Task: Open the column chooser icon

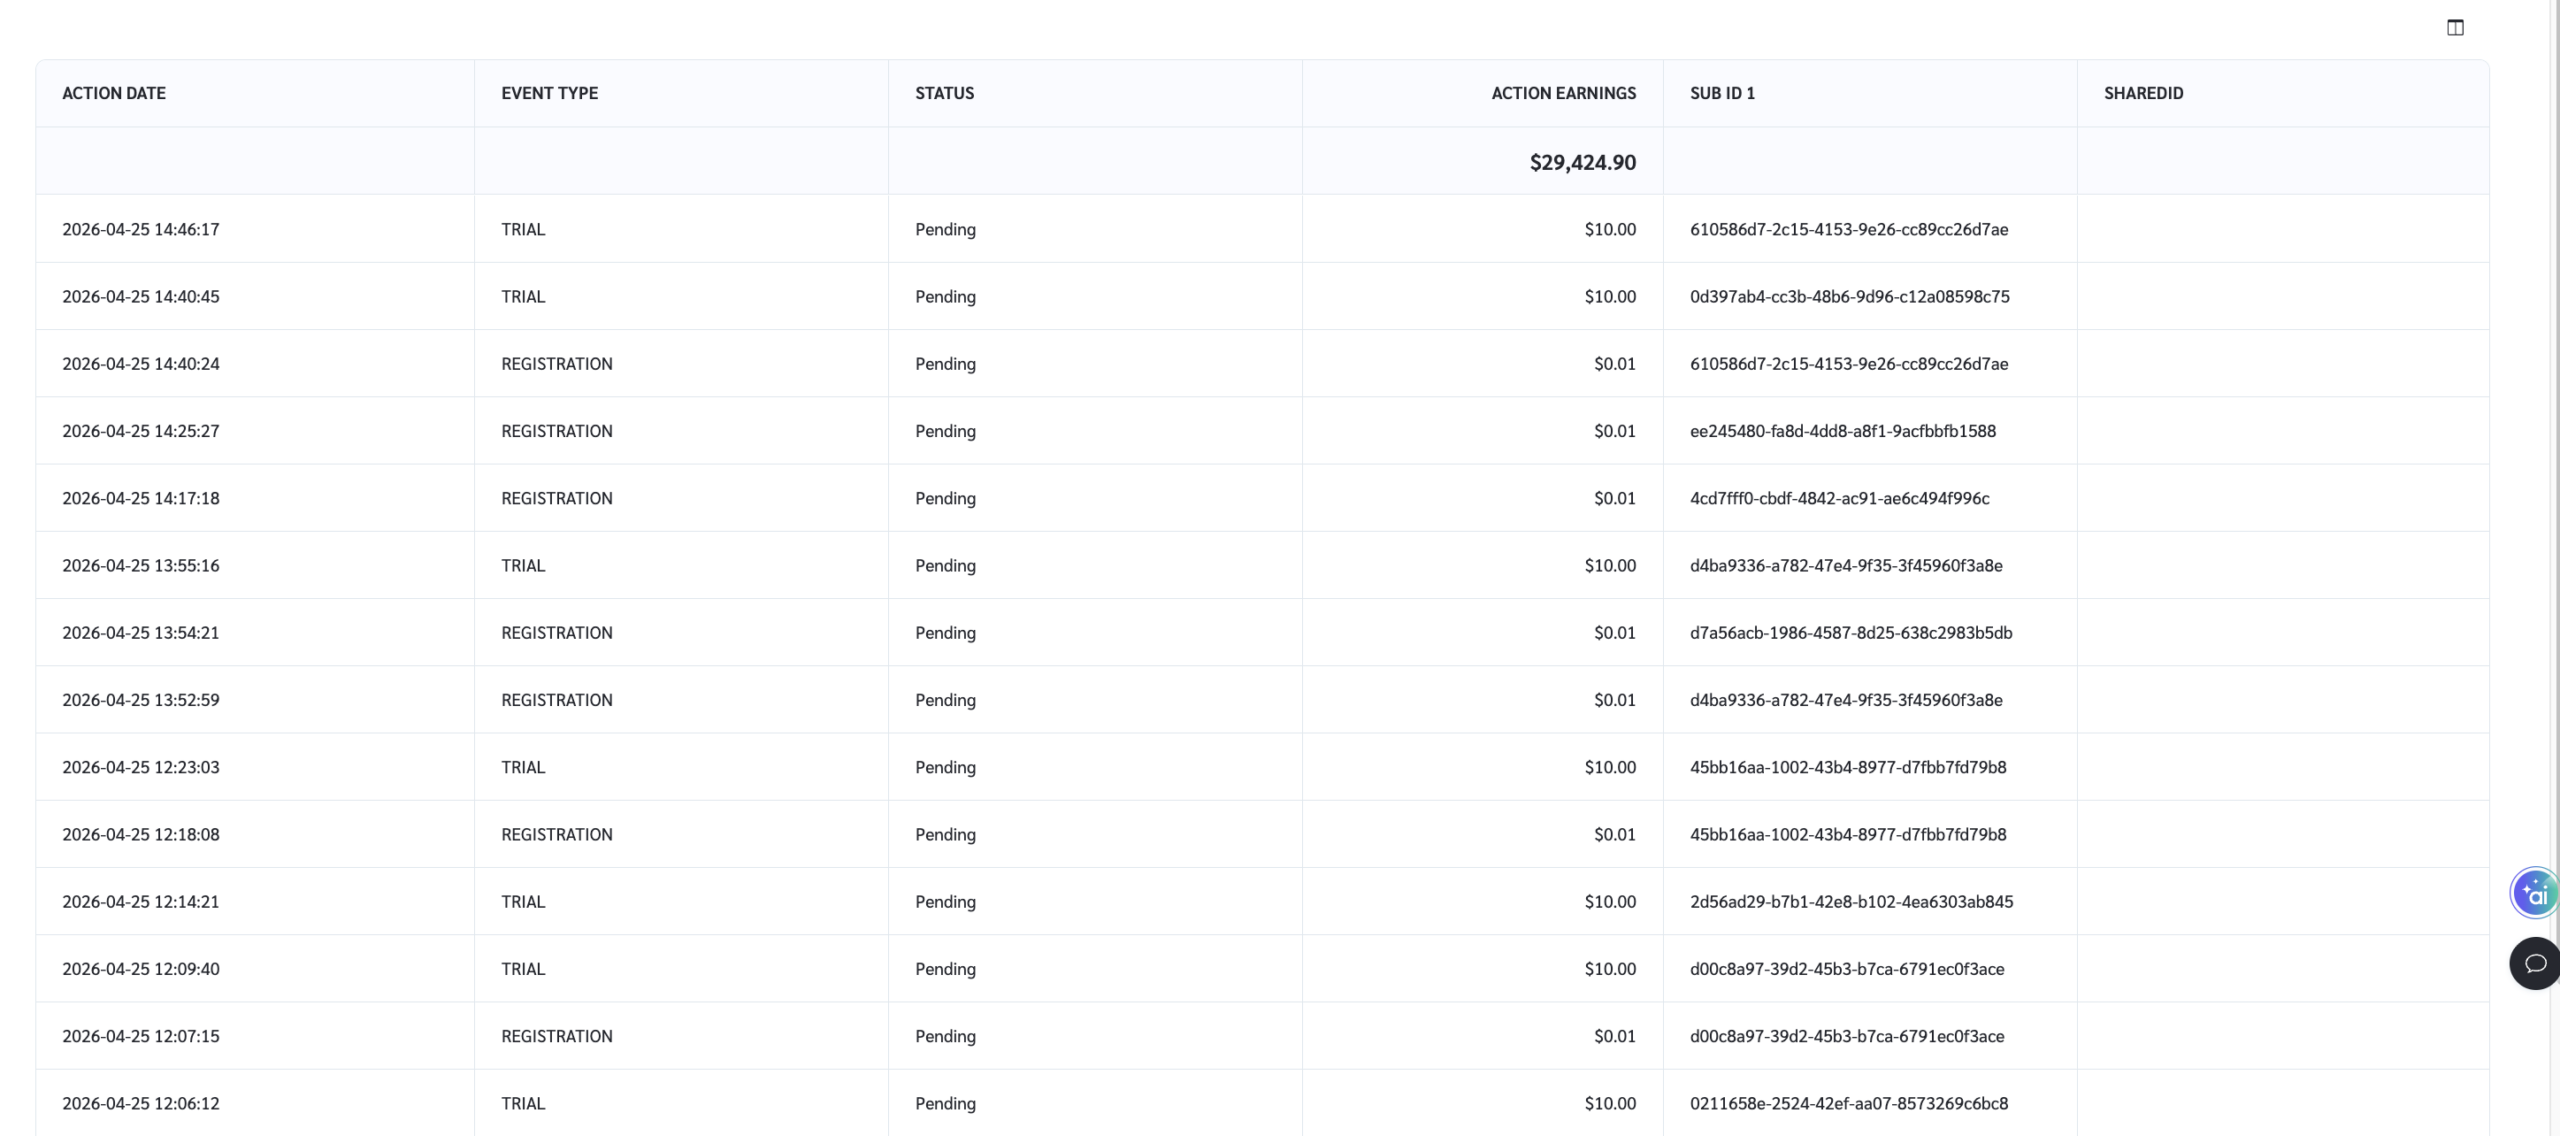Action: tap(2455, 28)
